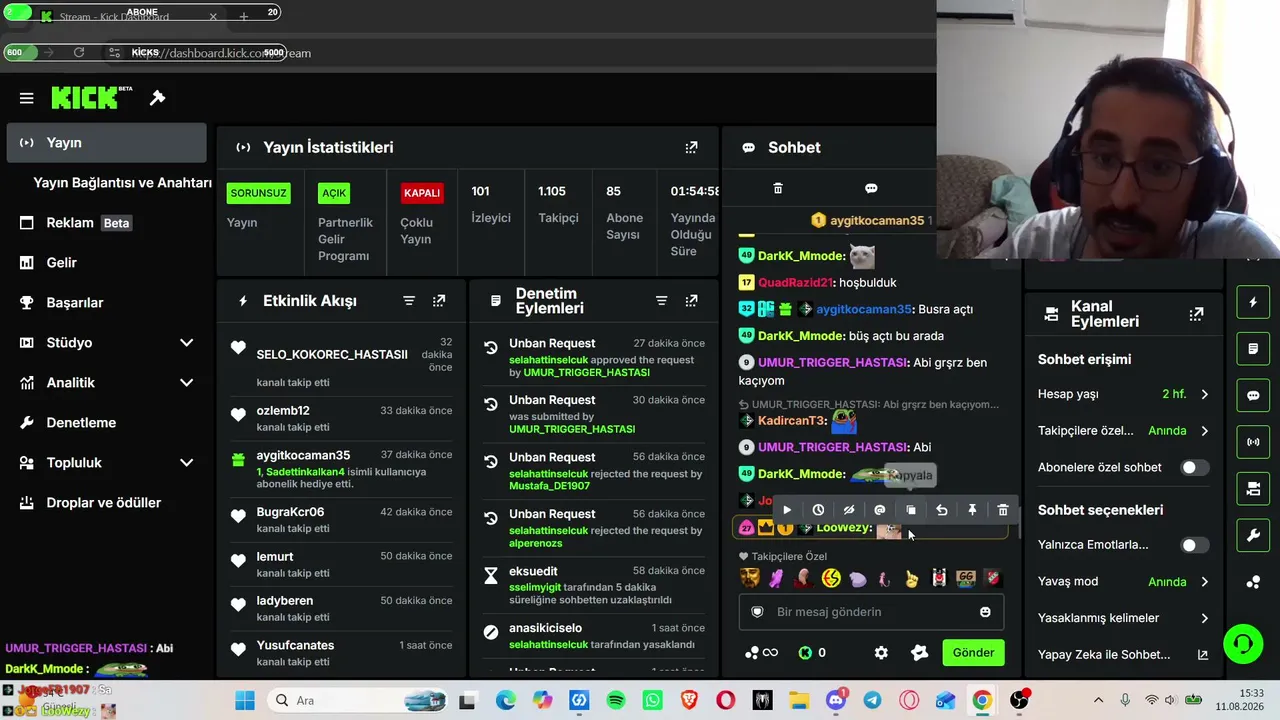Open chat settings gear below the message box
This screenshot has width=1280, height=720.
tap(881, 653)
